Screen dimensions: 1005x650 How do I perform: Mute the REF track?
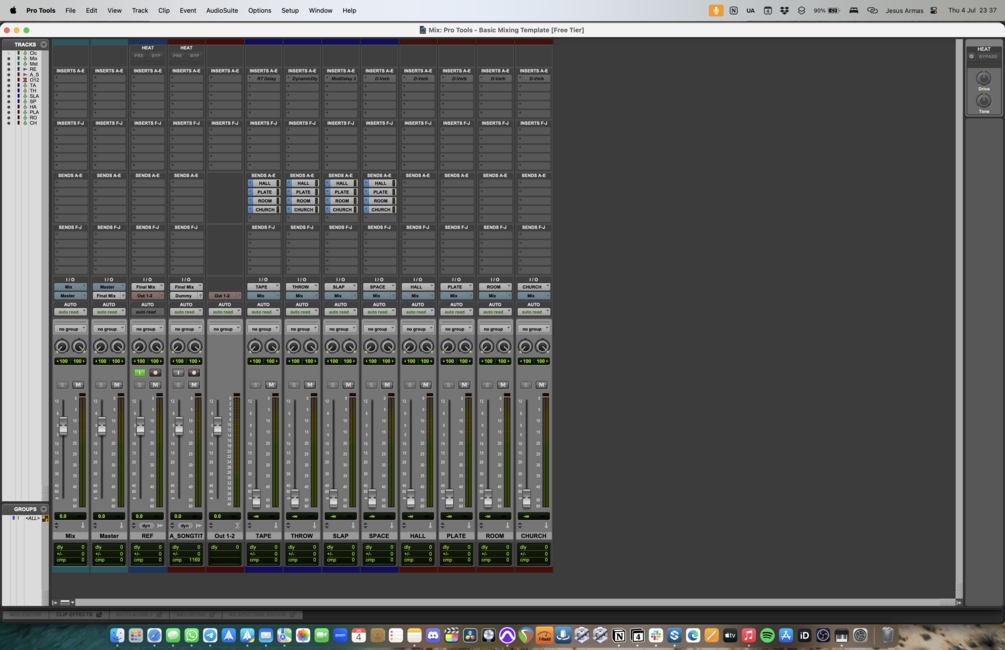coord(155,385)
